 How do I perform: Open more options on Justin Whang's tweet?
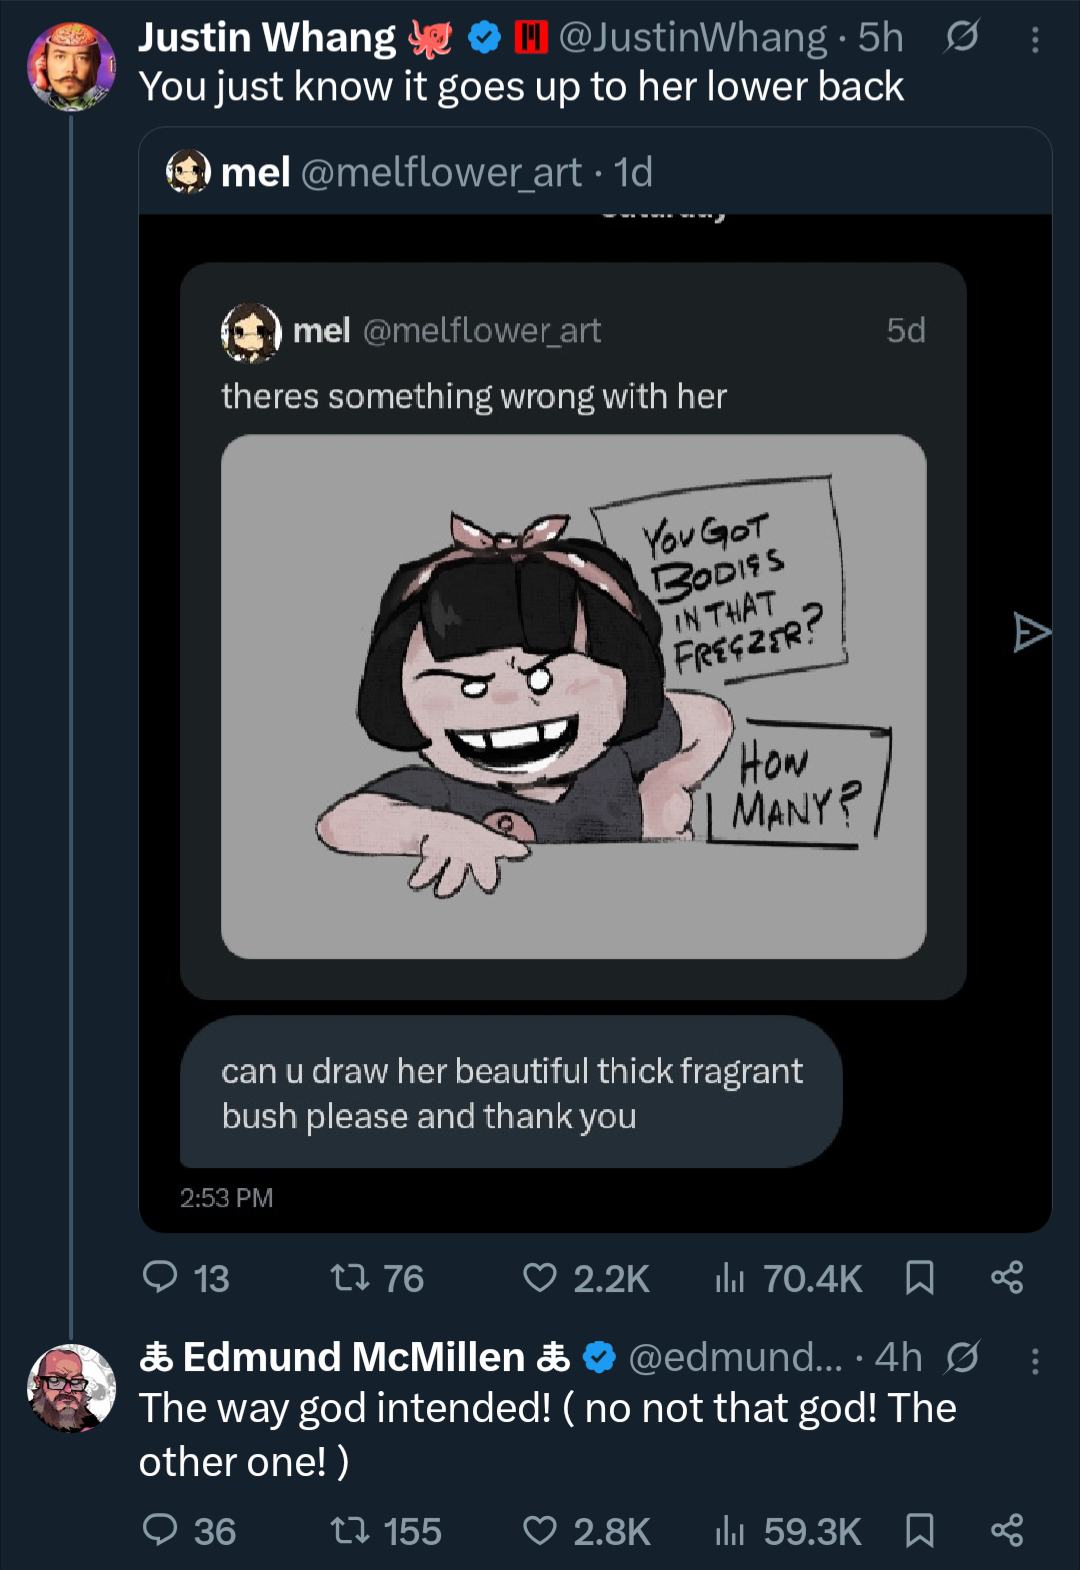(x=1035, y=40)
